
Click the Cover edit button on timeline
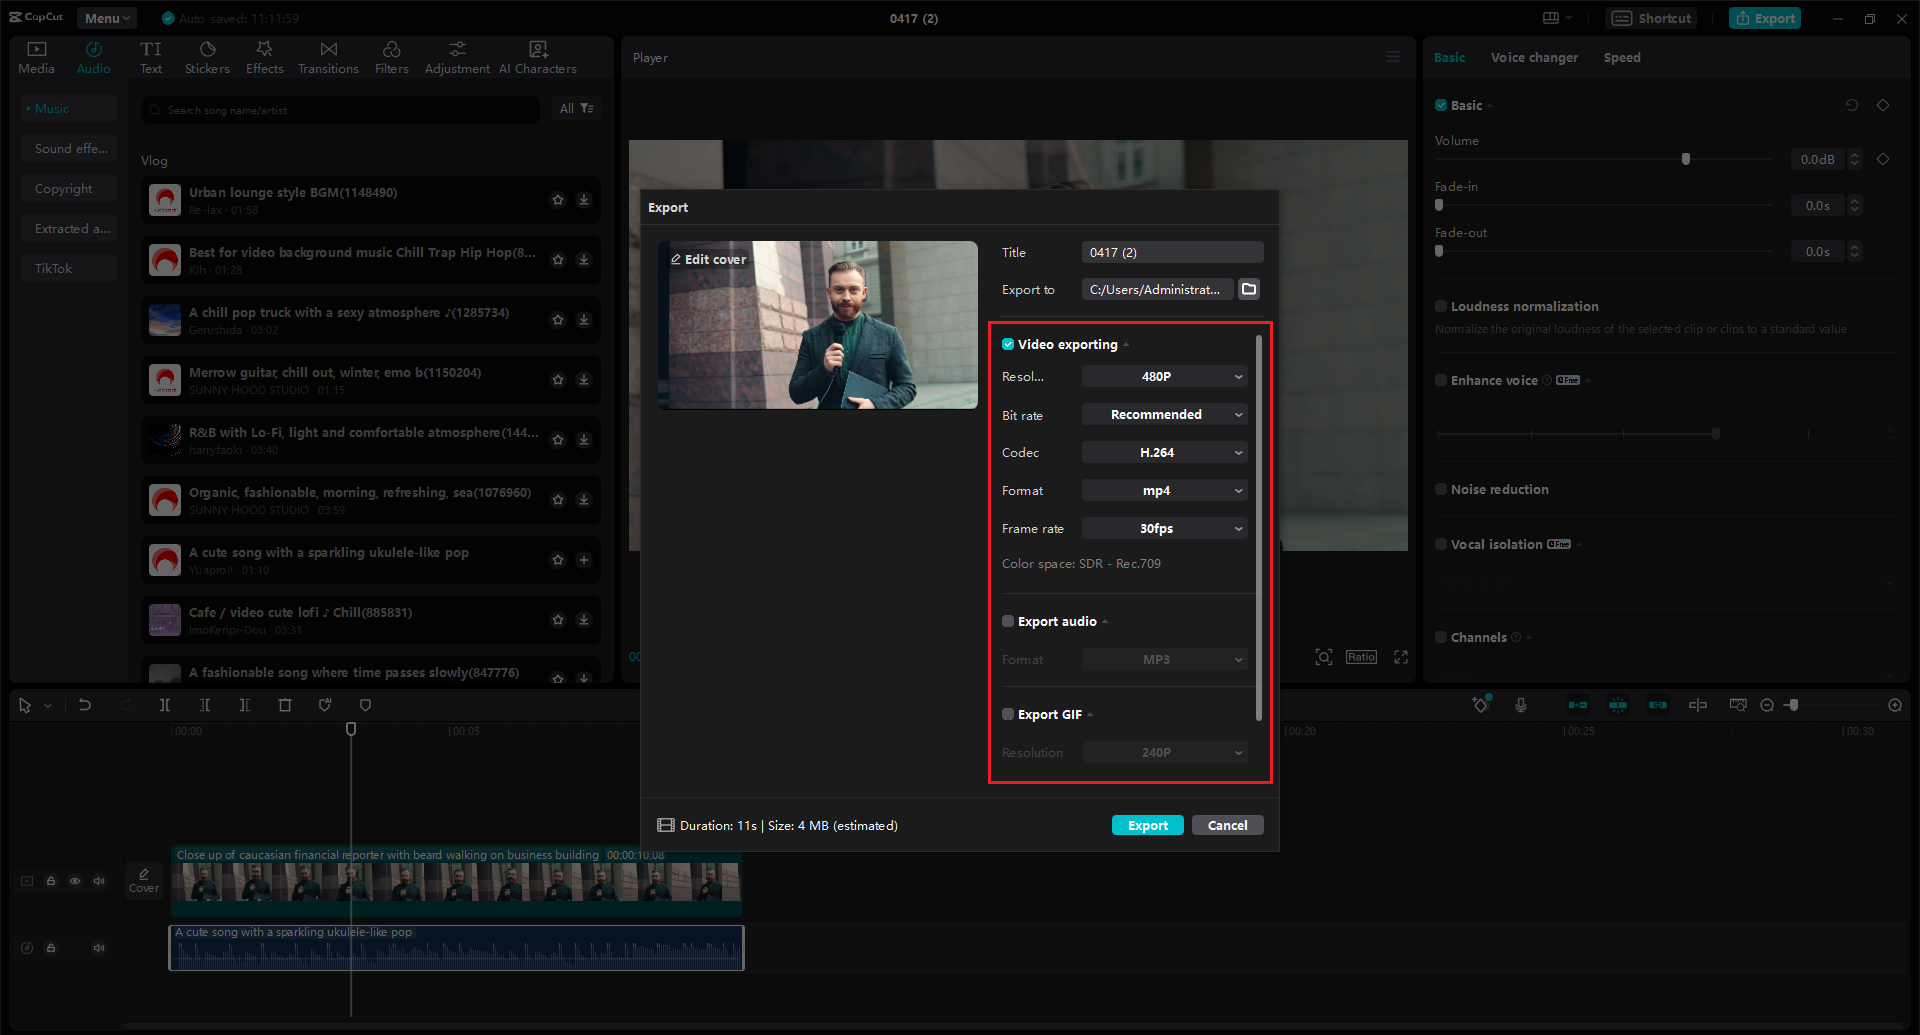click(x=144, y=880)
